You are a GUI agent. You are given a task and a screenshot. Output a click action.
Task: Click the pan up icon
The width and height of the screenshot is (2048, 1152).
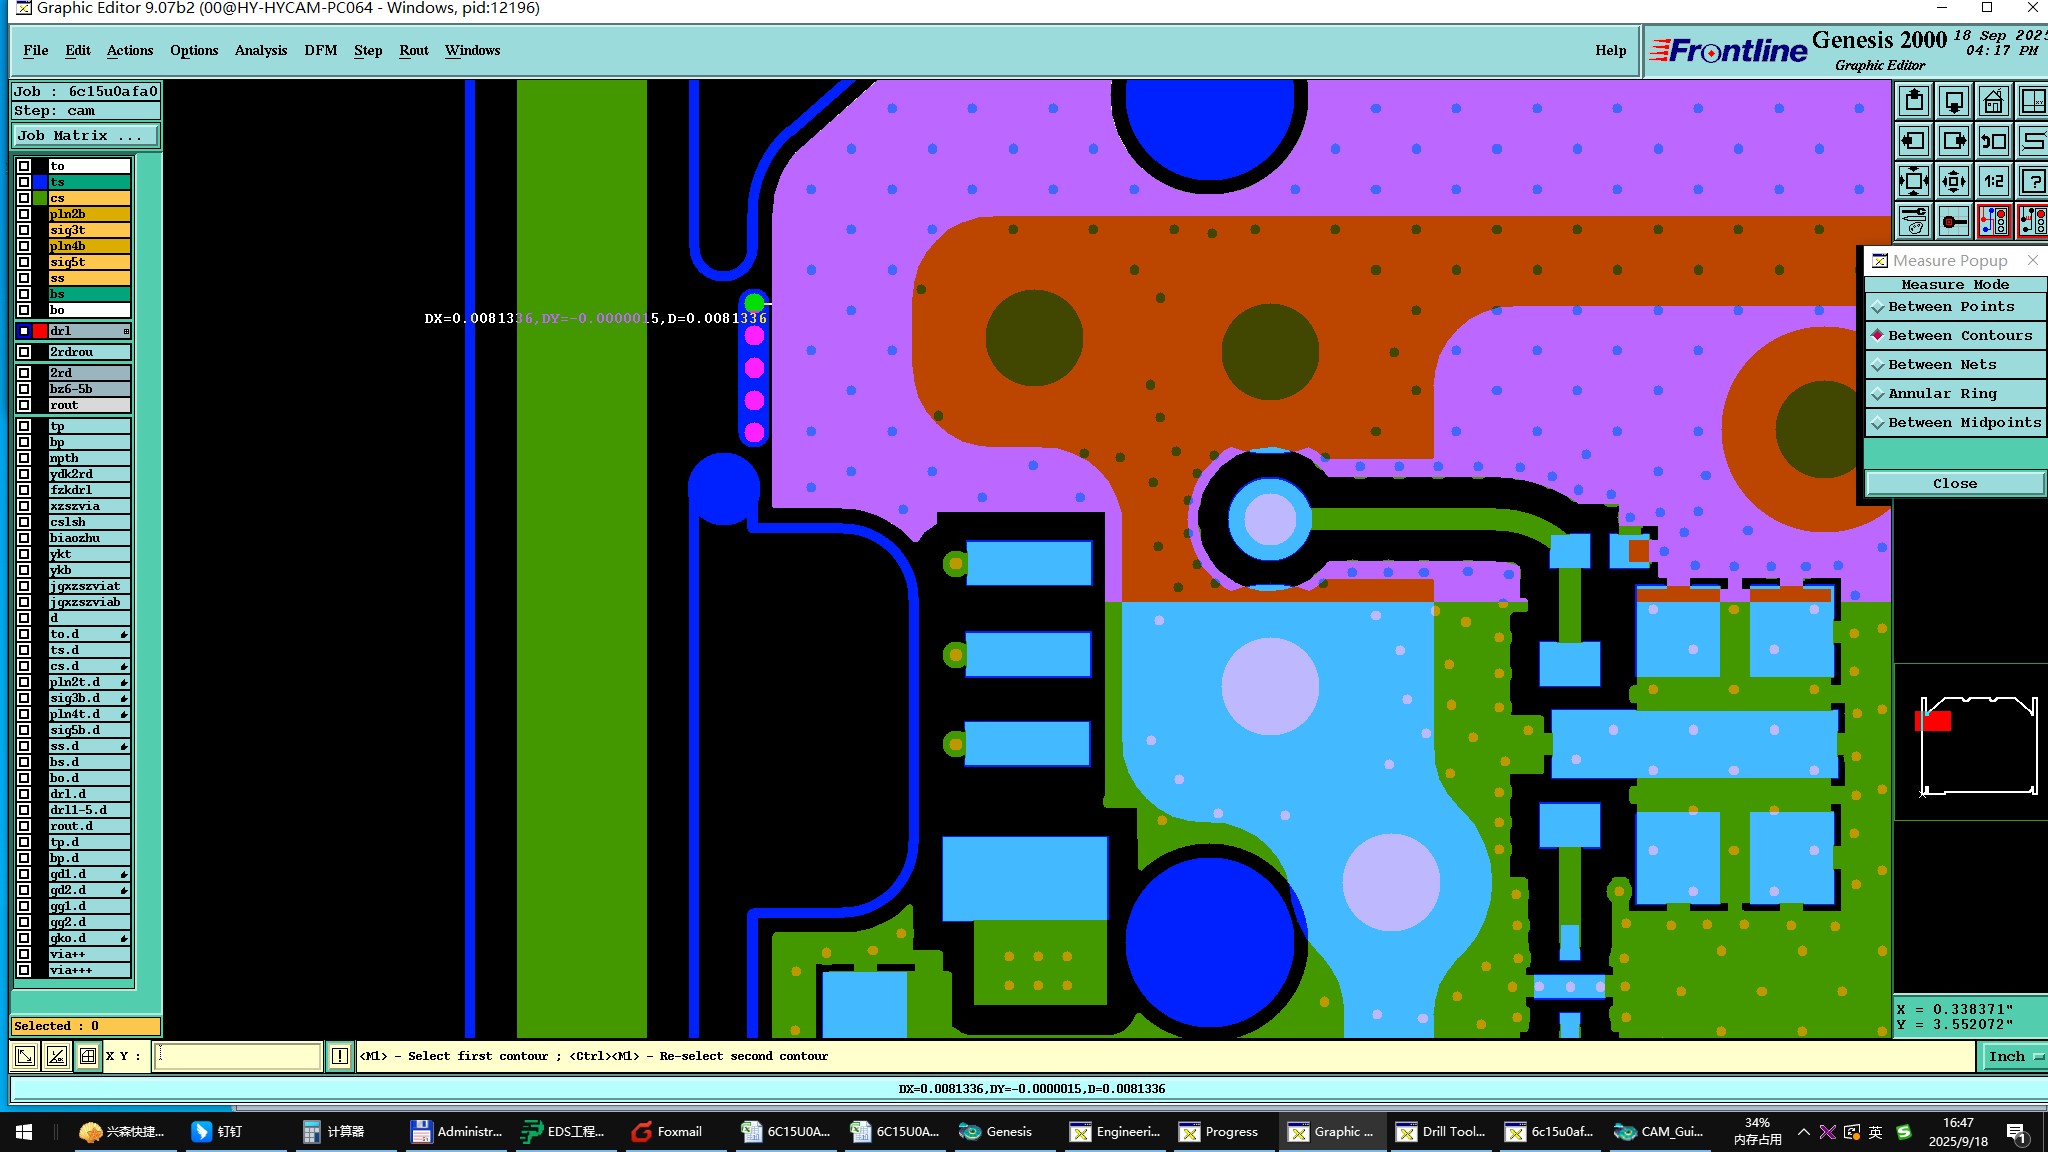[1914, 102]
